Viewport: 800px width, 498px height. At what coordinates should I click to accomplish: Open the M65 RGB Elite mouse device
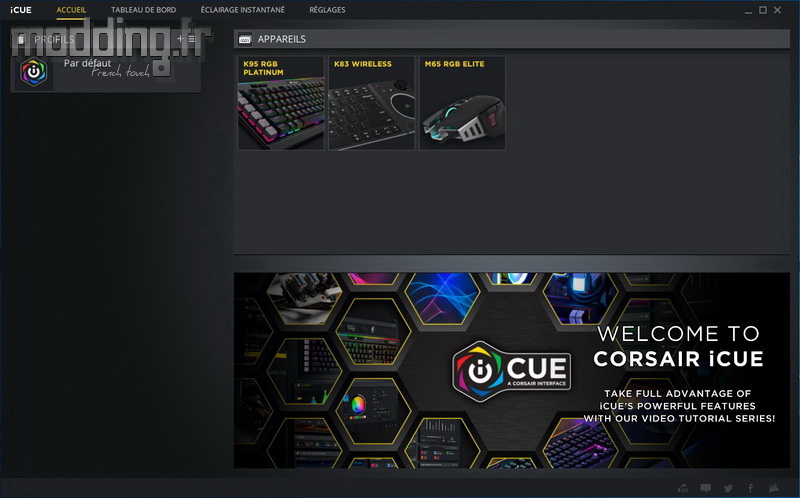(462, 103)
